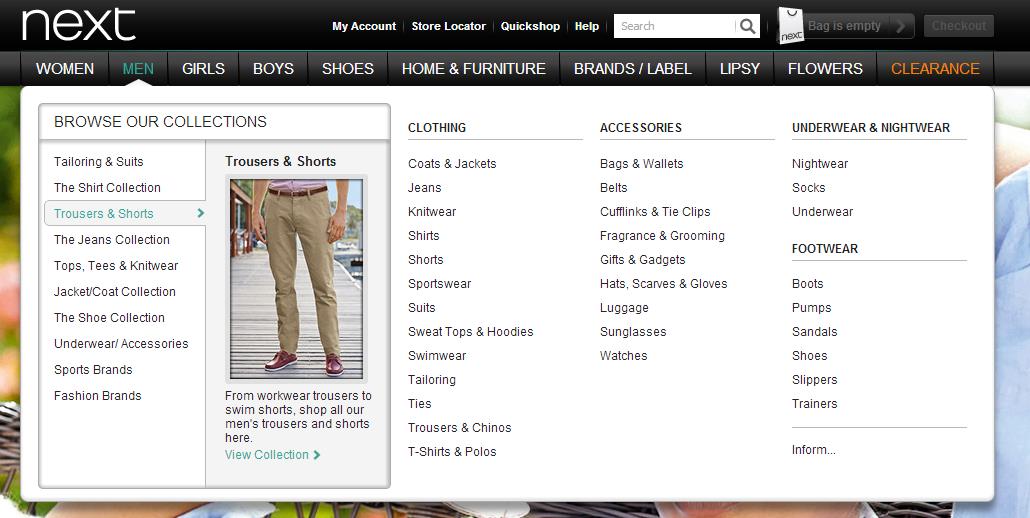Open the LIPSY menu
Viewport: 1030px width, 518px height.
tap(740, 68)
